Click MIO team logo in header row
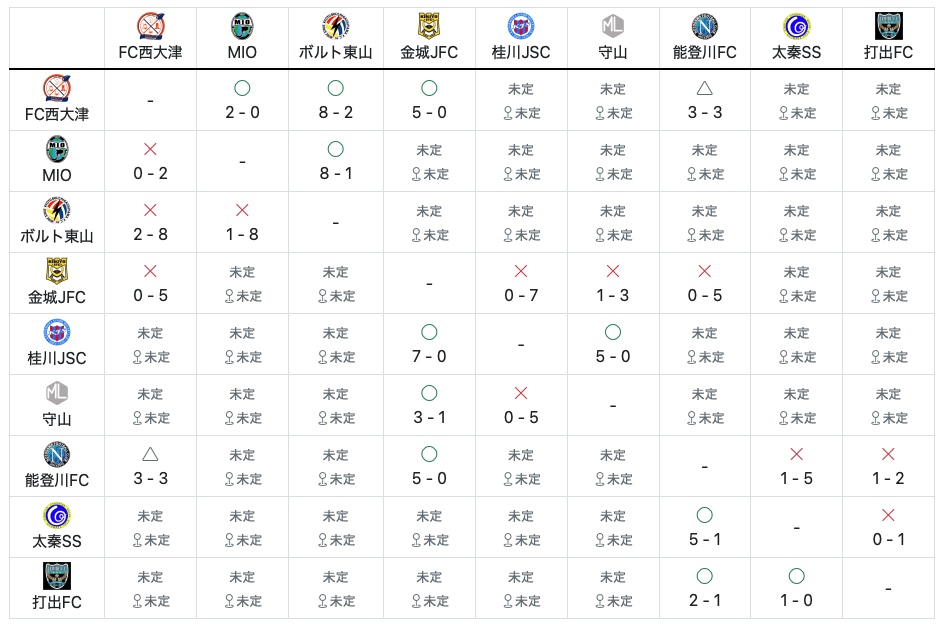This screenshot has width=944, height=624. [242, 26]
